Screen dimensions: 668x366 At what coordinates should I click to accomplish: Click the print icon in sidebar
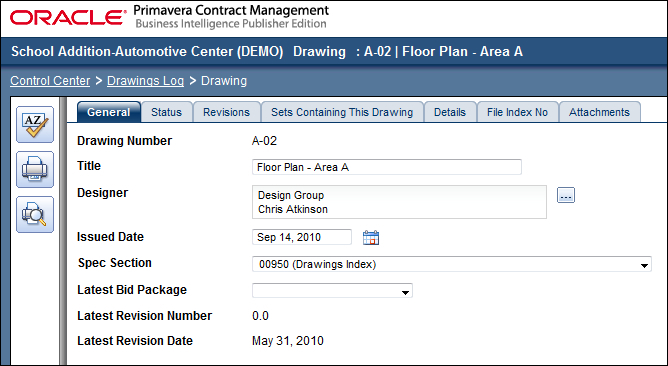[x=35, y=170]
